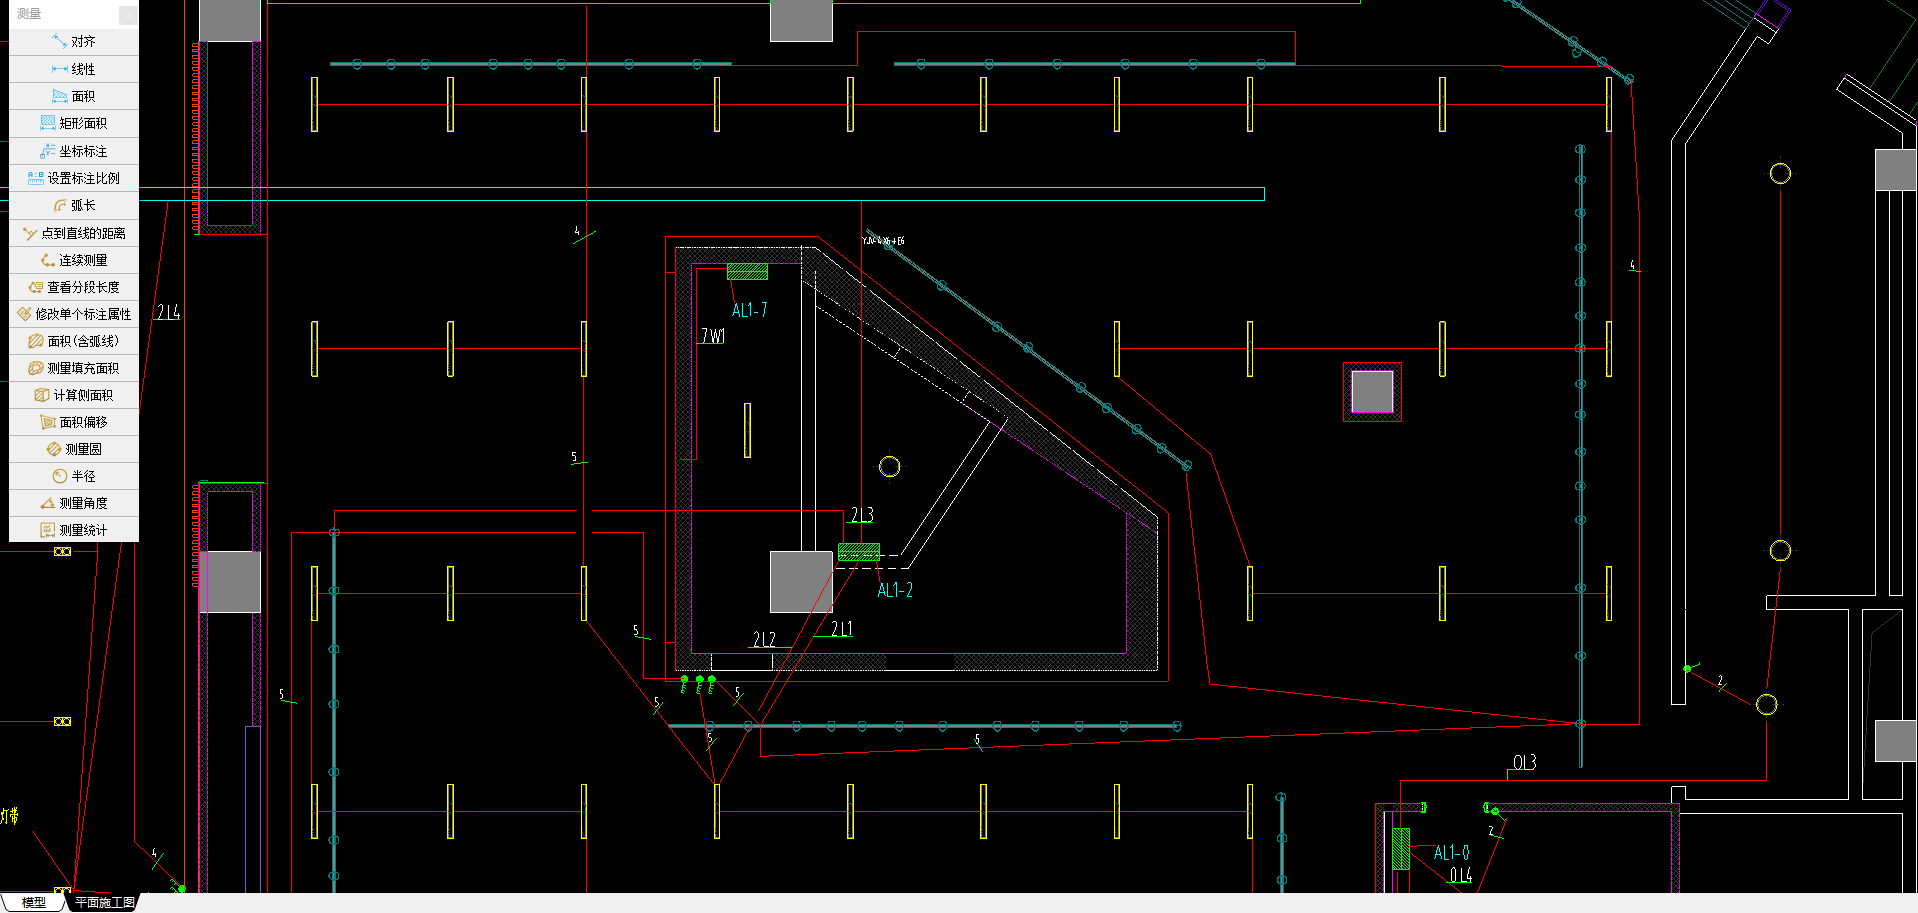Close the 测量 measurement panel
Image resolution: width=1918 pixels, height=913 pixels.
128,14
